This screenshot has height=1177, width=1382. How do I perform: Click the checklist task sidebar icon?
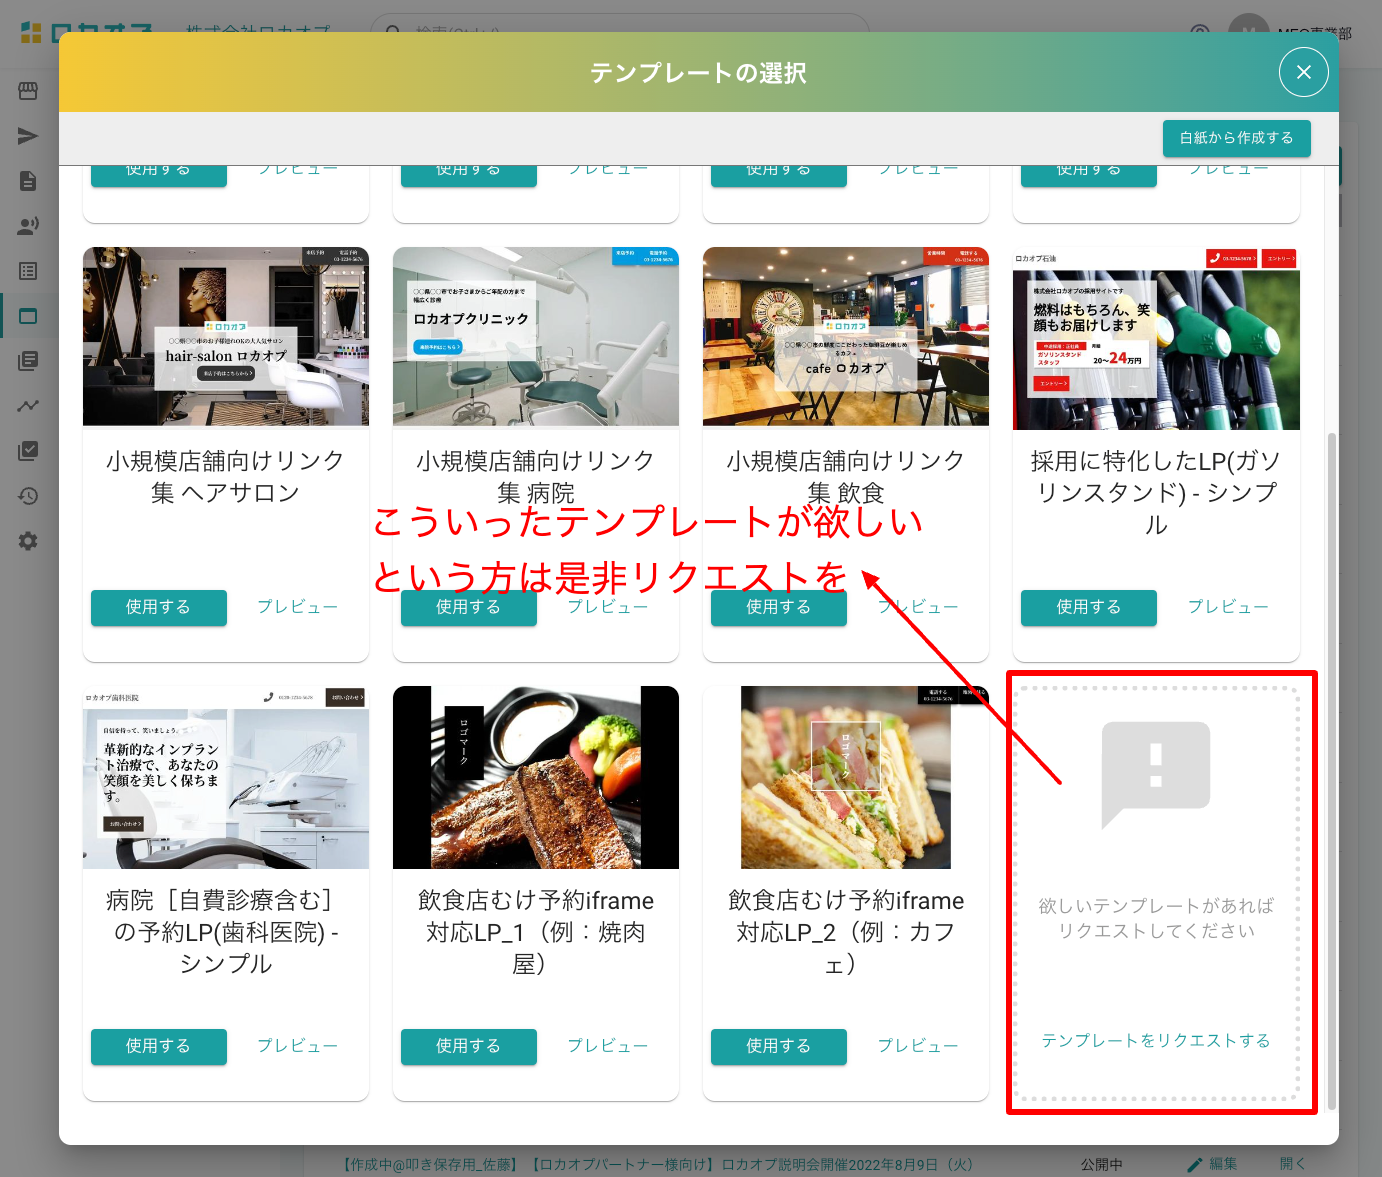[28, 451]
